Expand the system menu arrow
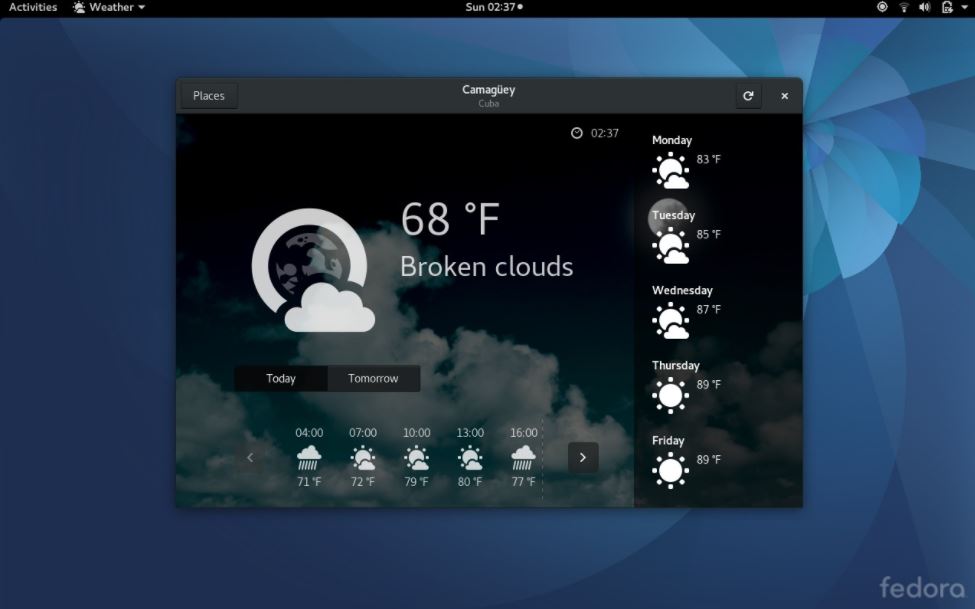Screen dimensions: 975x609 (963, 7)
